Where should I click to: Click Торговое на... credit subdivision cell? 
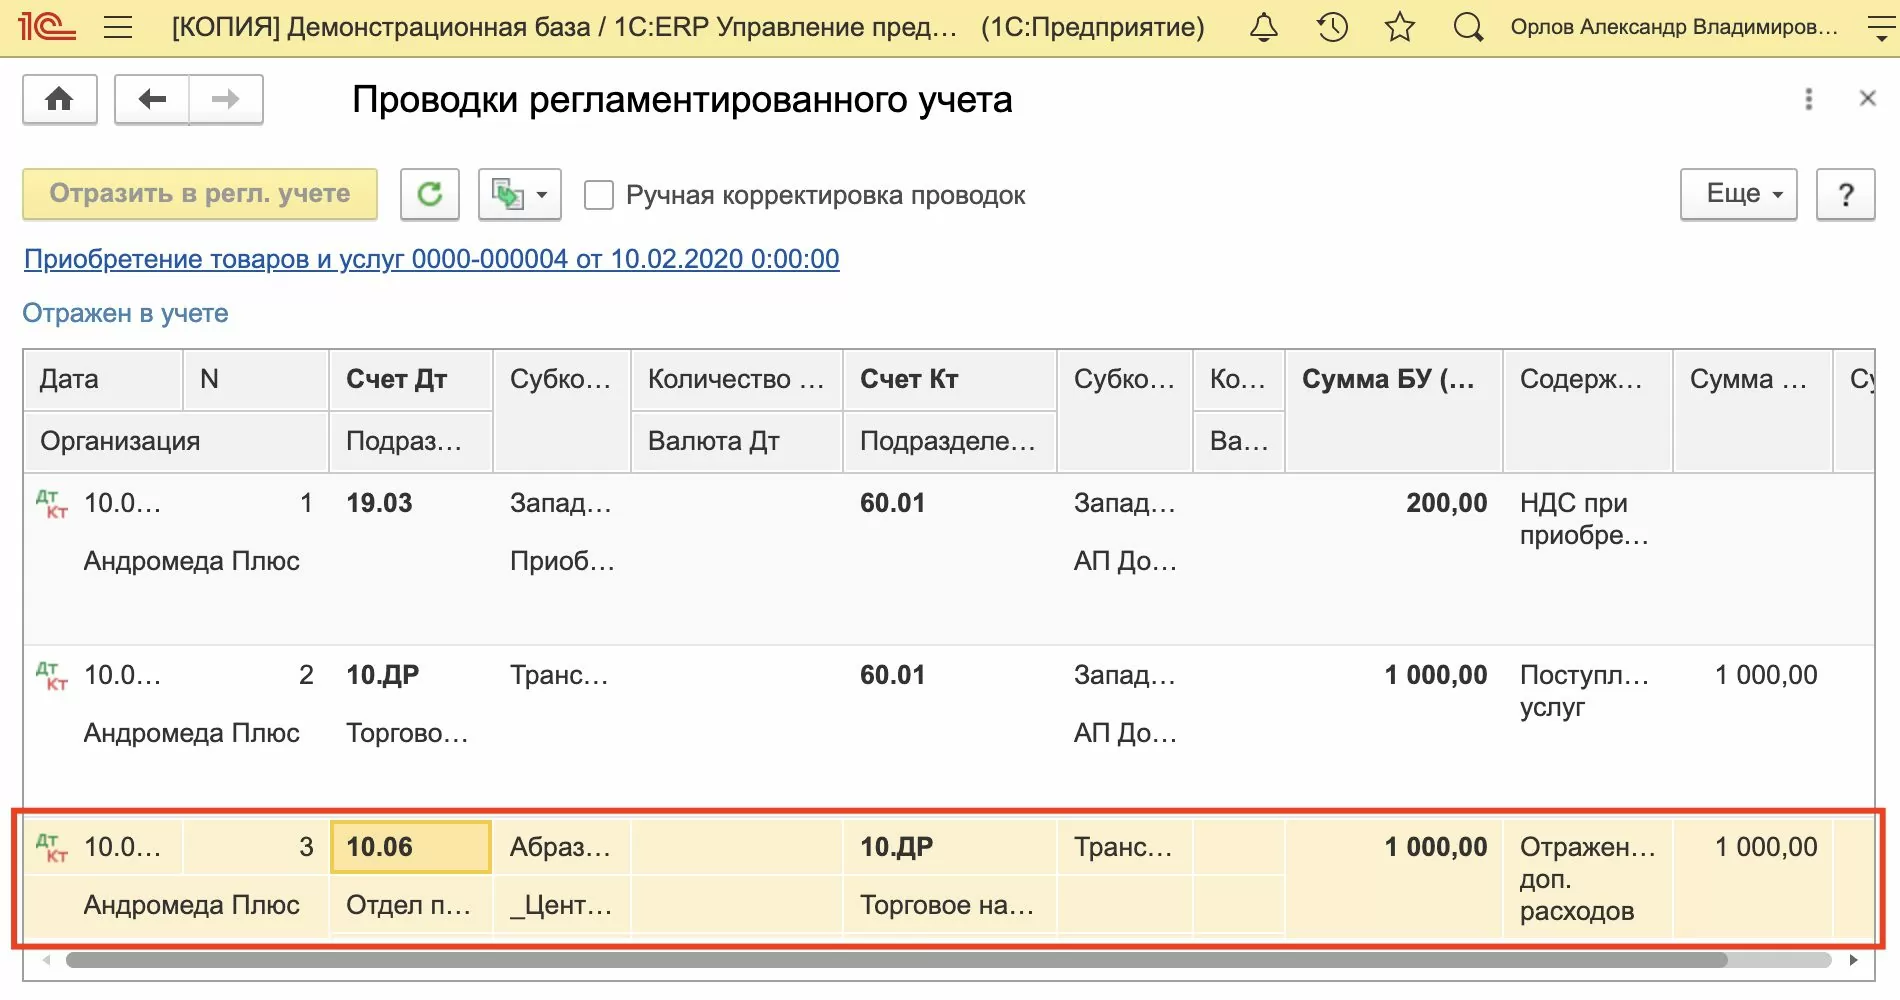(948, 905)
